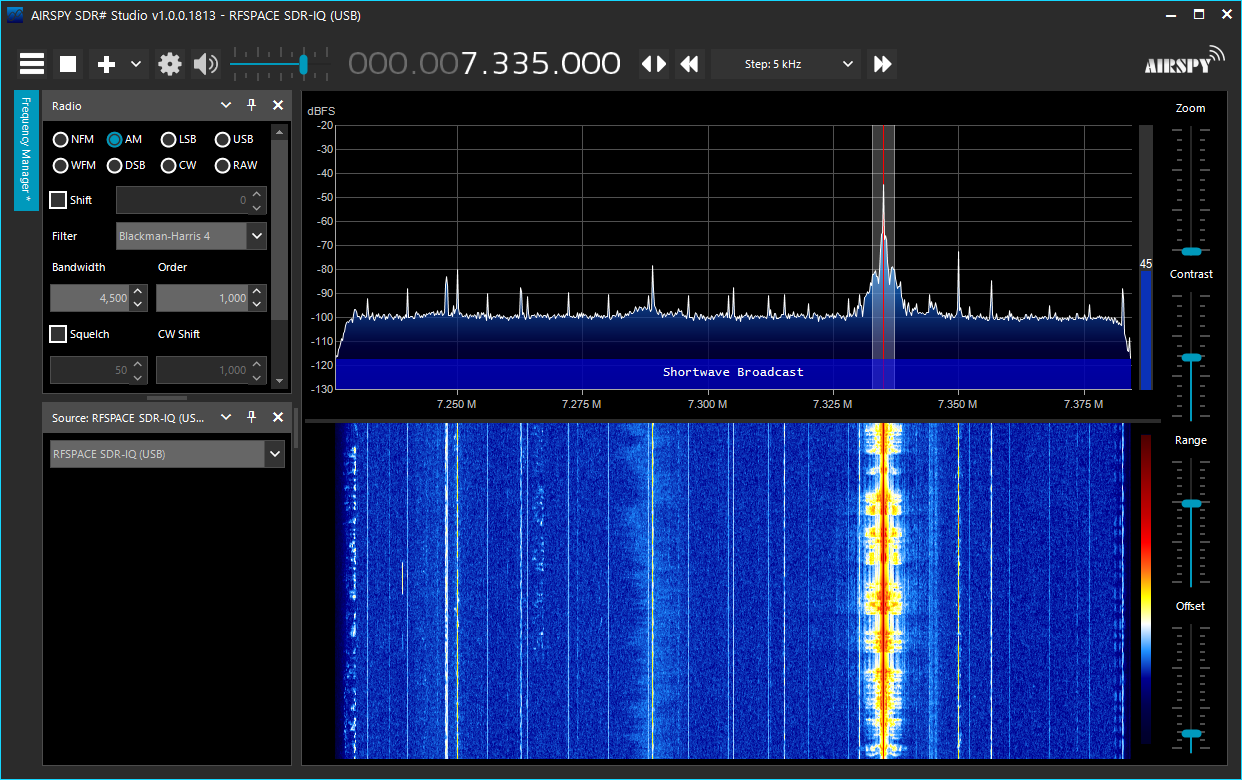Pin the Radio panel
Screen dimensions: 1242x780
point(252,105)
